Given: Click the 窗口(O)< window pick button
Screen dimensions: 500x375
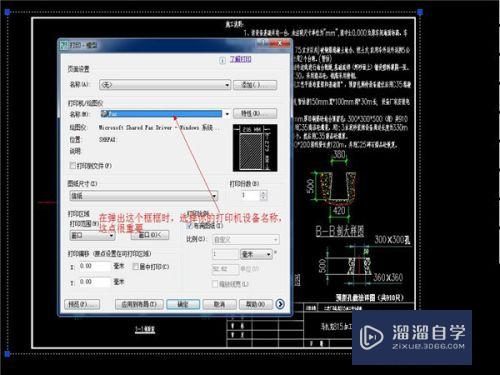Looking at the screenshot, I should click(x=150, y=235).
